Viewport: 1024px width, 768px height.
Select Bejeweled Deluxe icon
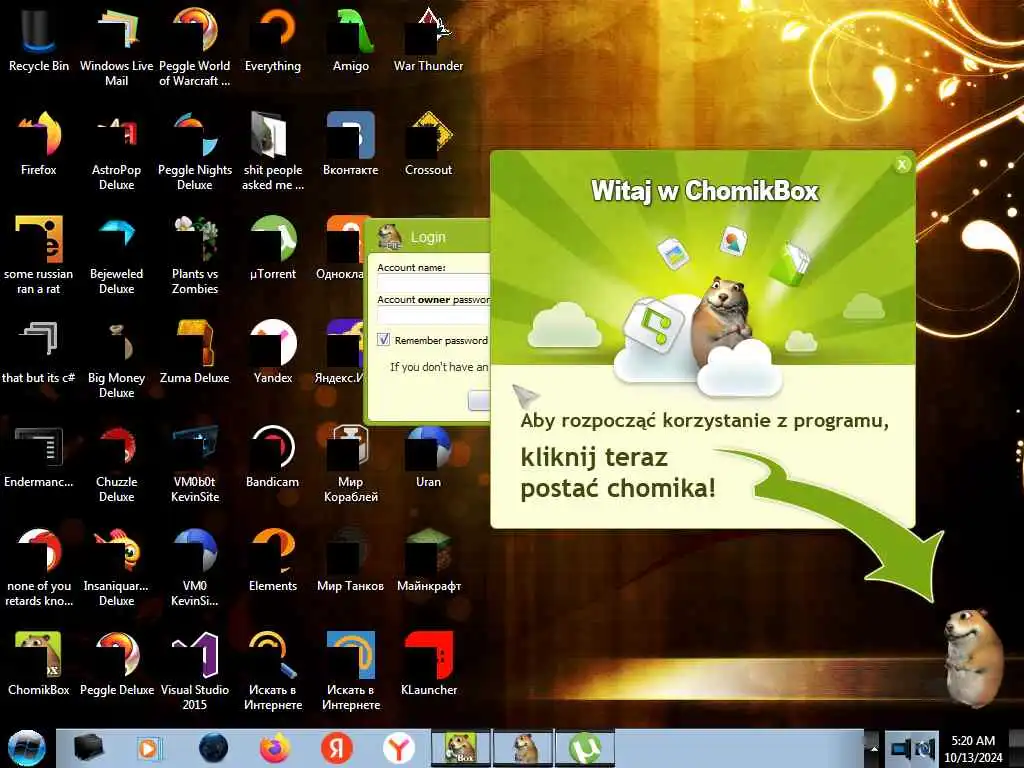pyautogui.click(x=116, y=255)
